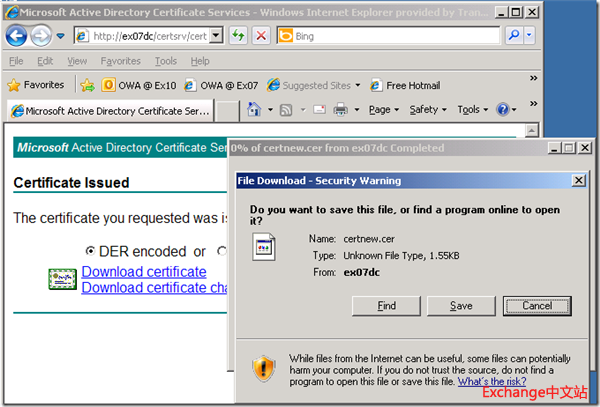Select the DER encoded radio button
This screenshot has width=600, height=407.
91,251
